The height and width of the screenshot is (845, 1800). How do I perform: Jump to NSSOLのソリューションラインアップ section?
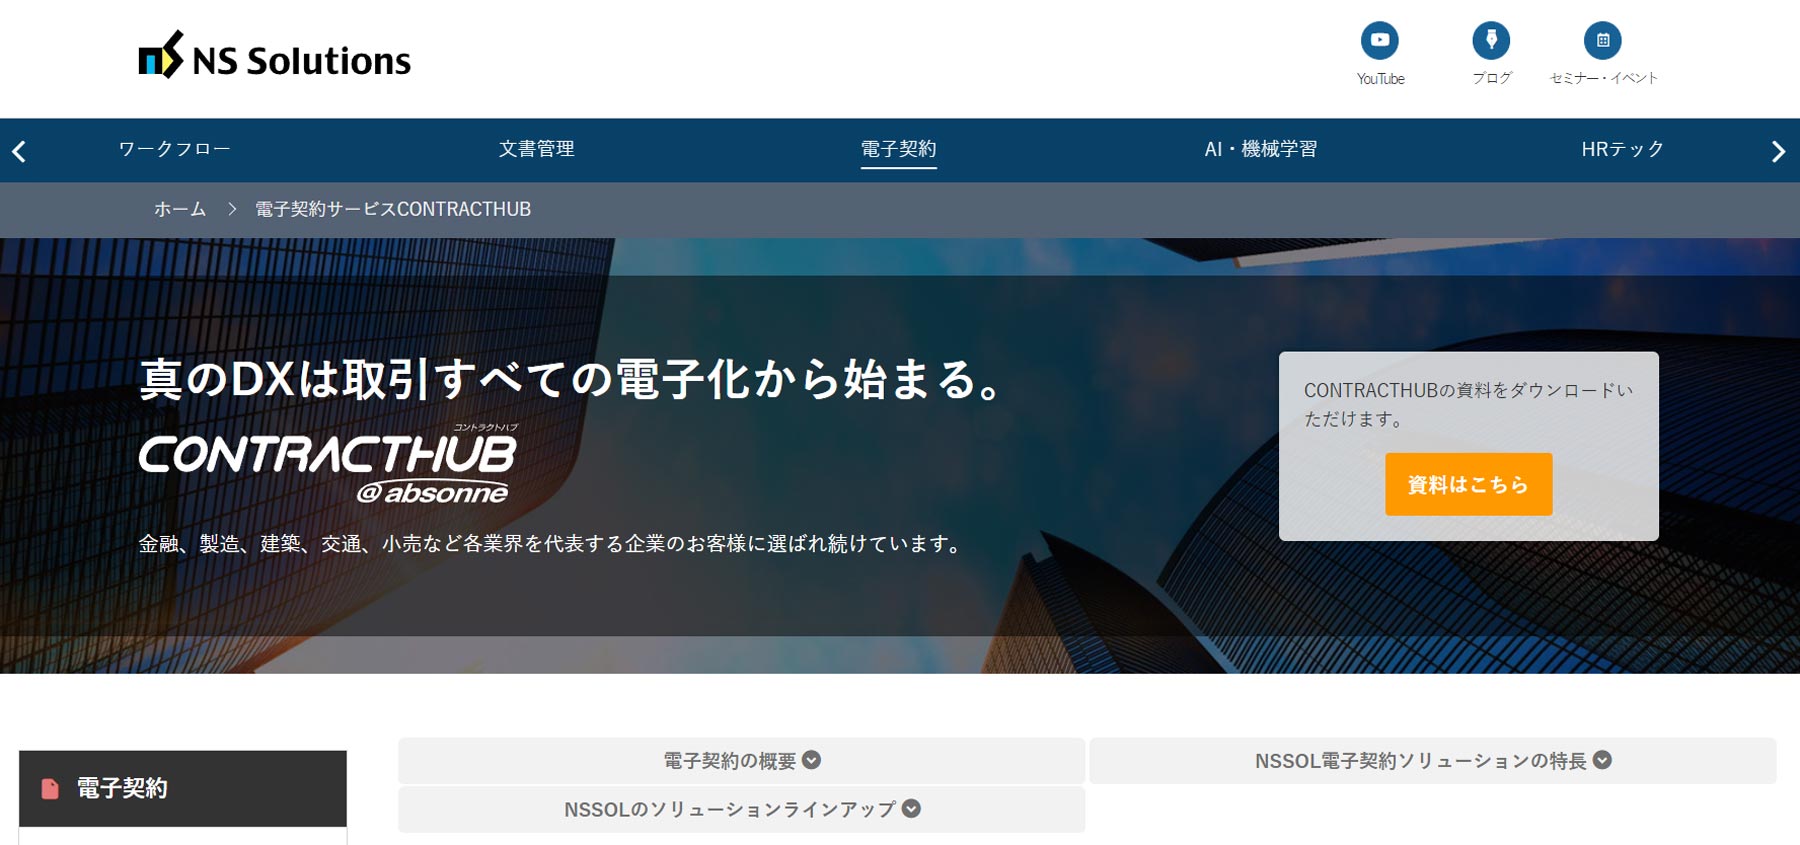pyautogui.click(x=742, y=809)
